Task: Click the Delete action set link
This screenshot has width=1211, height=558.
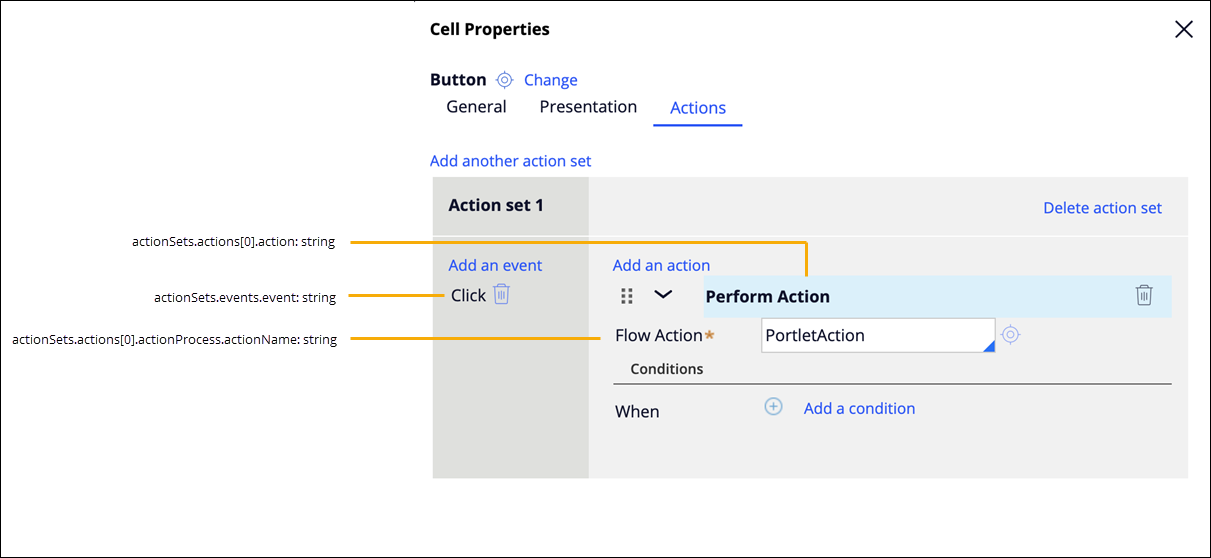Action: click(x=1102, y=208)
